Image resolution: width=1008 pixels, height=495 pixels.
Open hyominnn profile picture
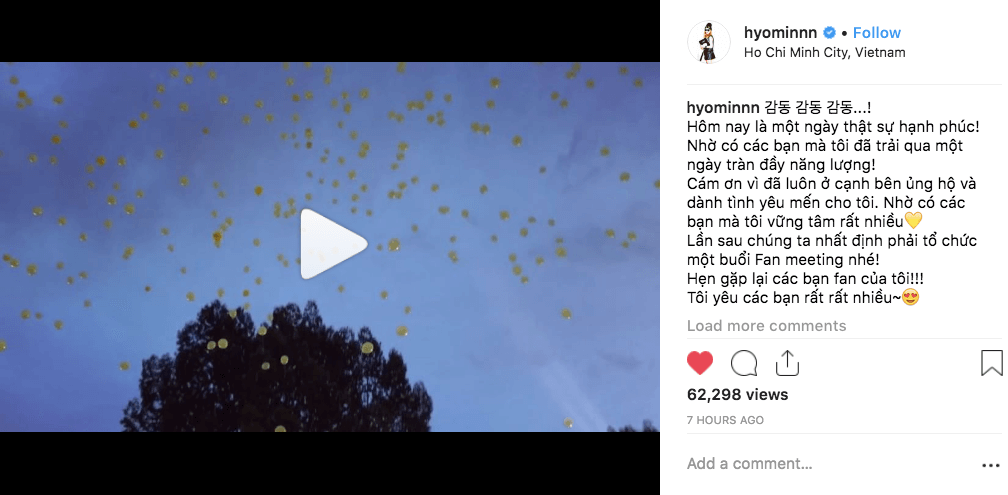pyautogui.click(x=708, y=42)
